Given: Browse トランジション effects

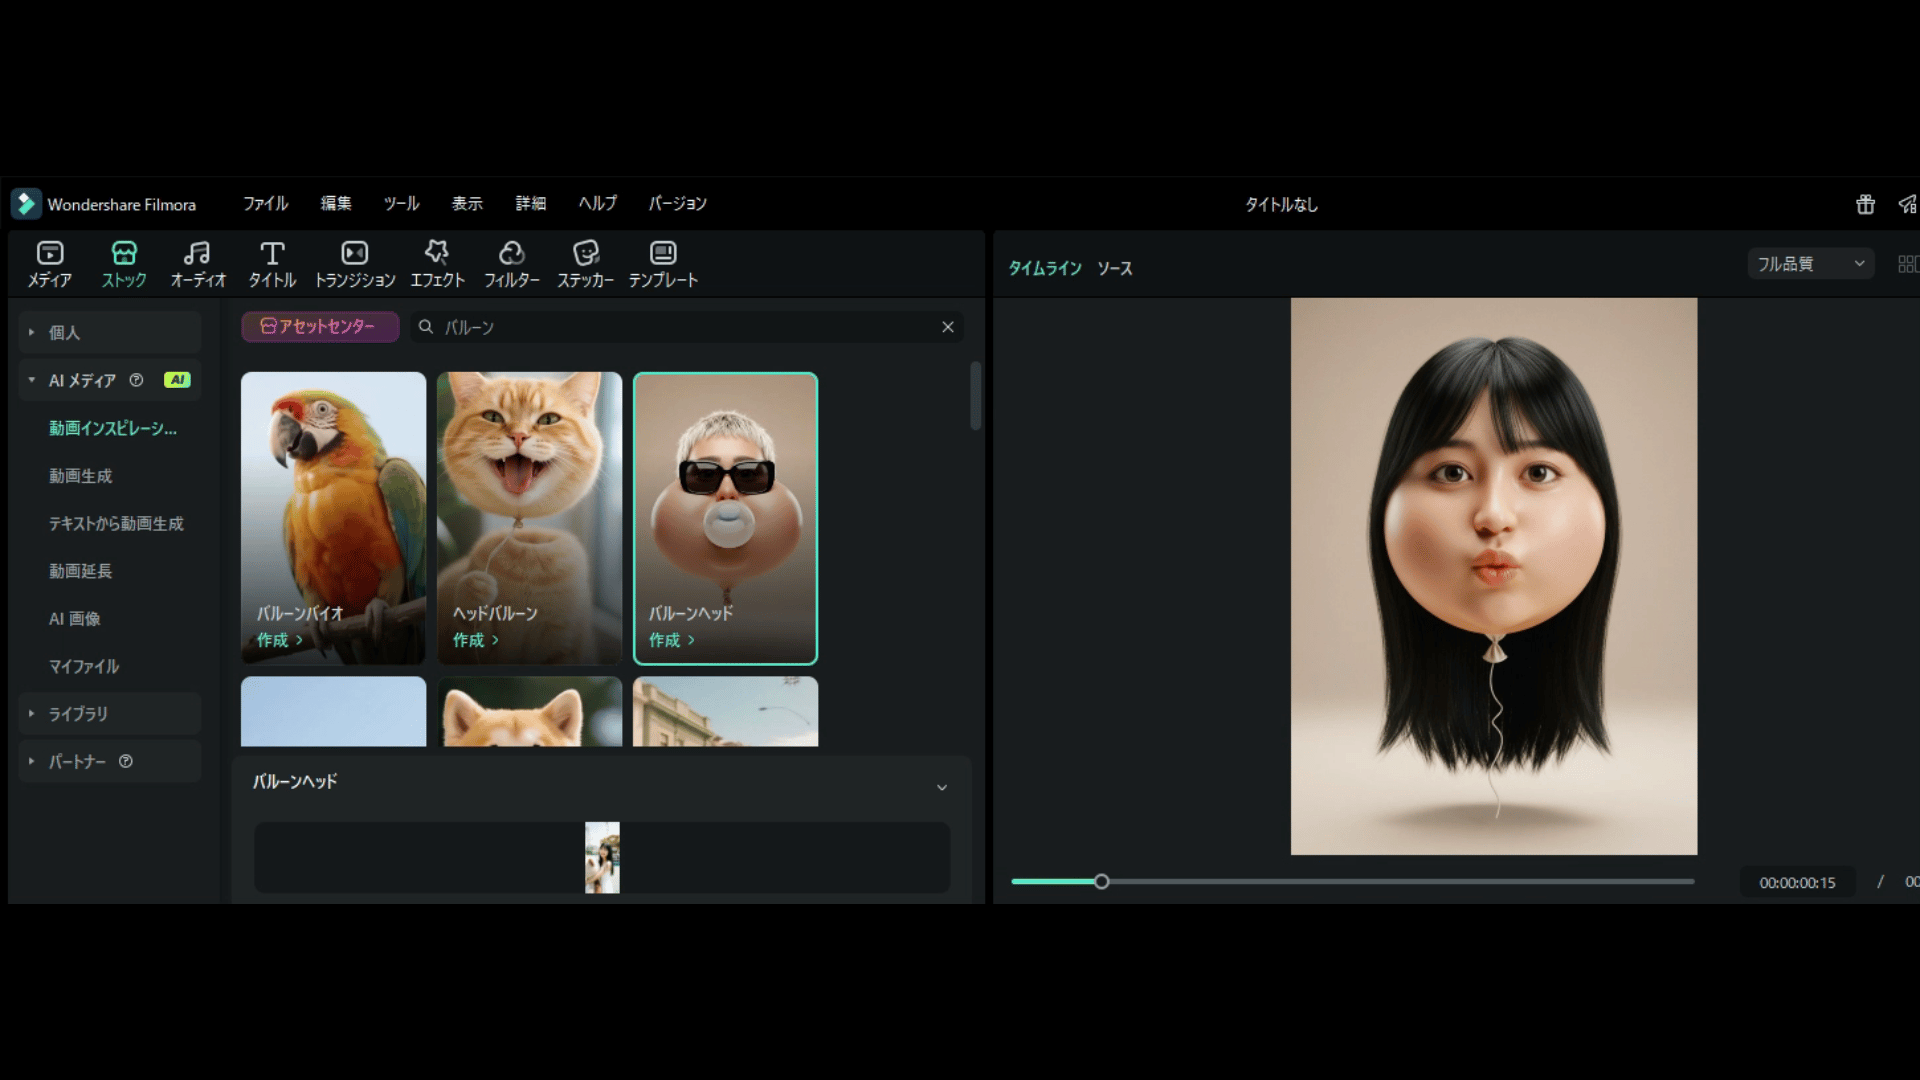Looking at the screenshot, I should (x=354, y=262).
